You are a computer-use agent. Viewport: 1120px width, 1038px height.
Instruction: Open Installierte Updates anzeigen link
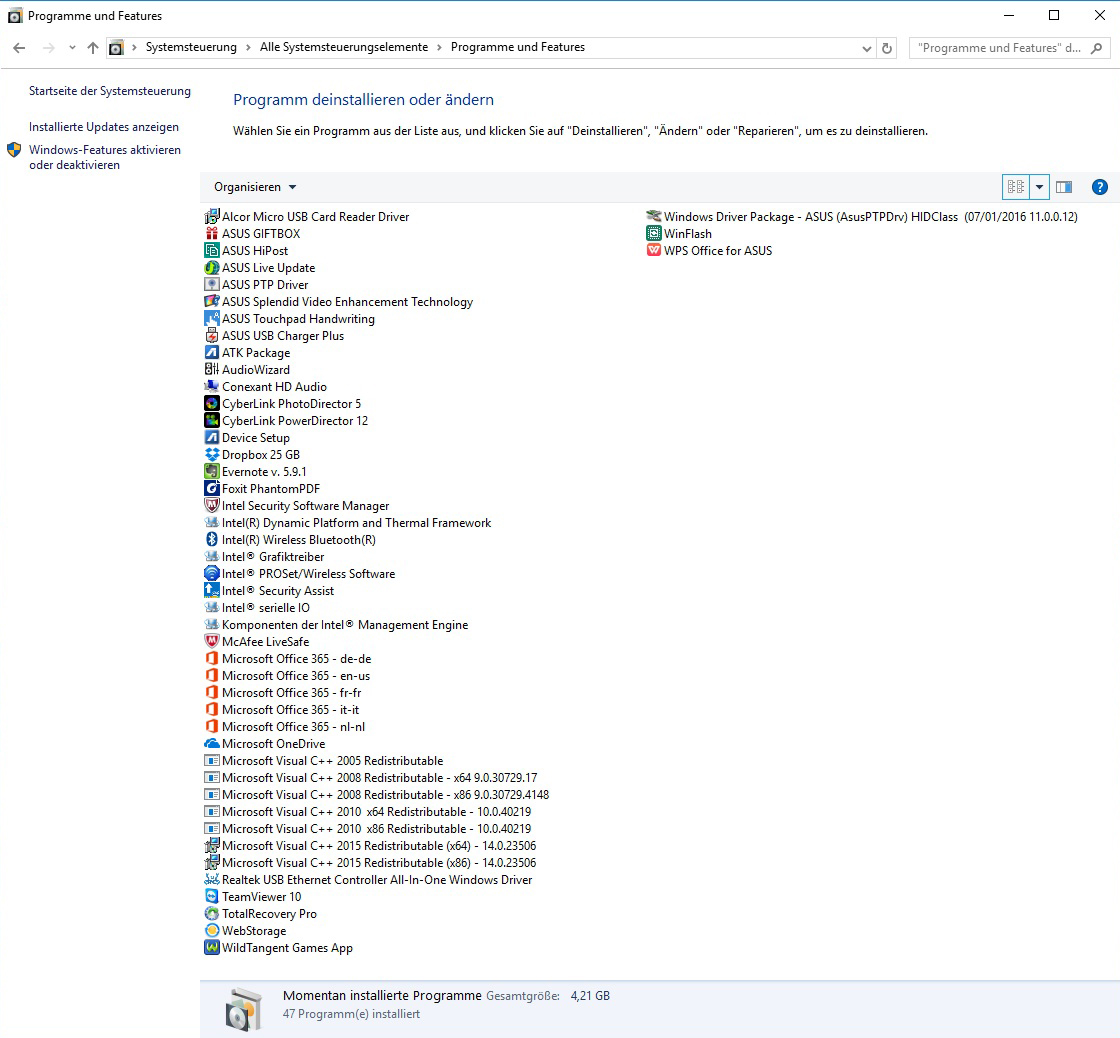tap(104, 127)
